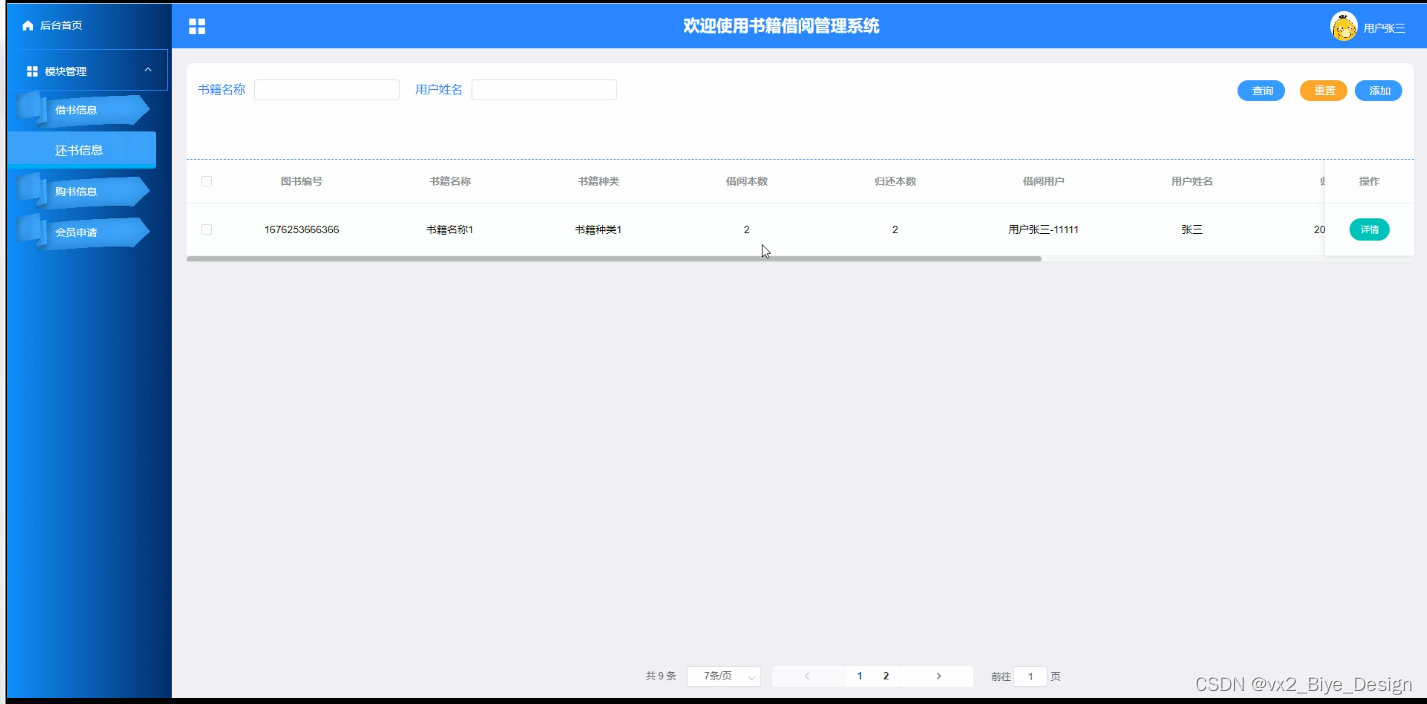
Task: Open the 后台首页 menu item
Action: click(60, 26)
